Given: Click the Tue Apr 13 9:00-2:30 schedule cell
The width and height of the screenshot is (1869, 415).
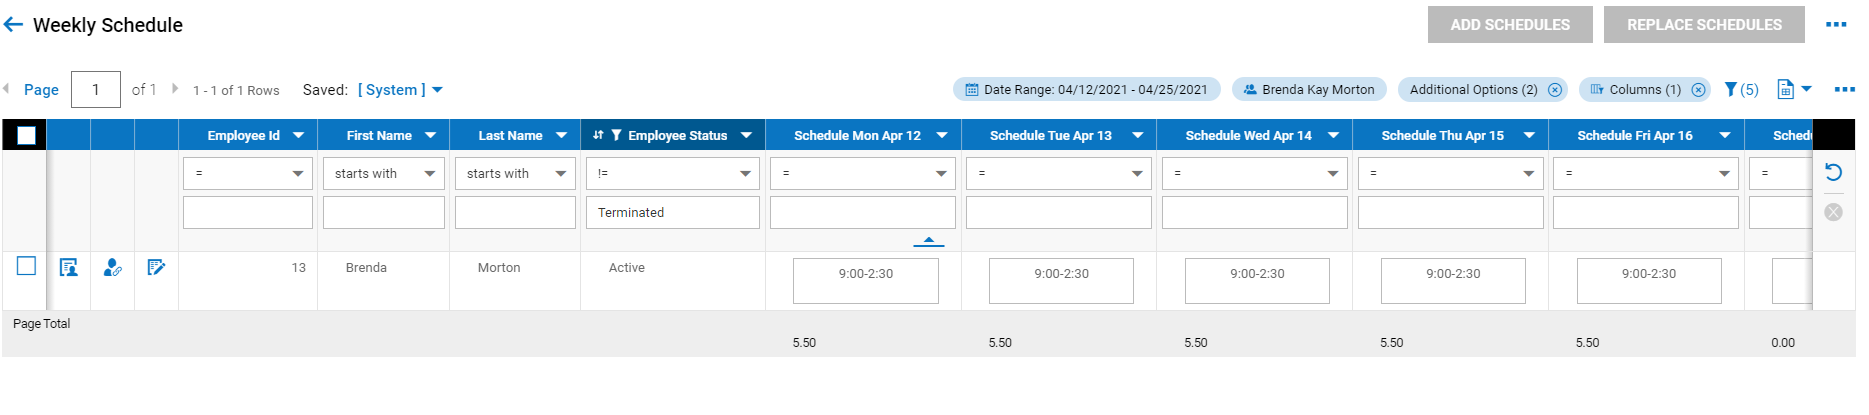Looking at the screenshot, I should (x=1061, y=281).
